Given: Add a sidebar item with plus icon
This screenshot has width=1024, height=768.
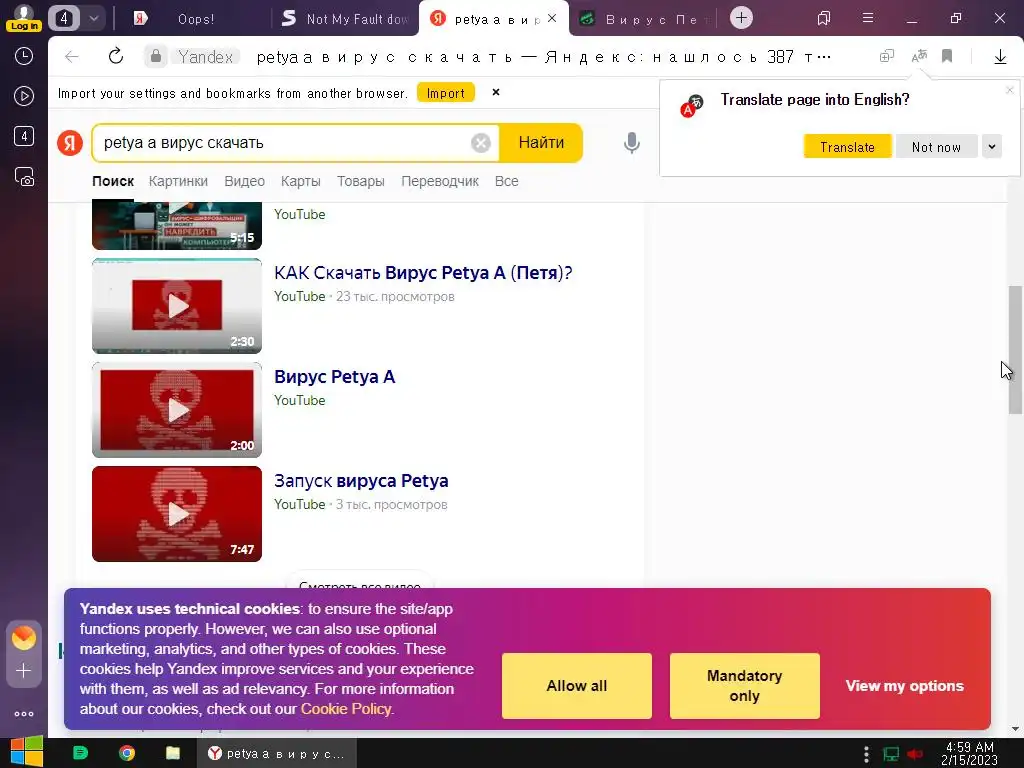Looking at the screenshot, I should point(24,671).
